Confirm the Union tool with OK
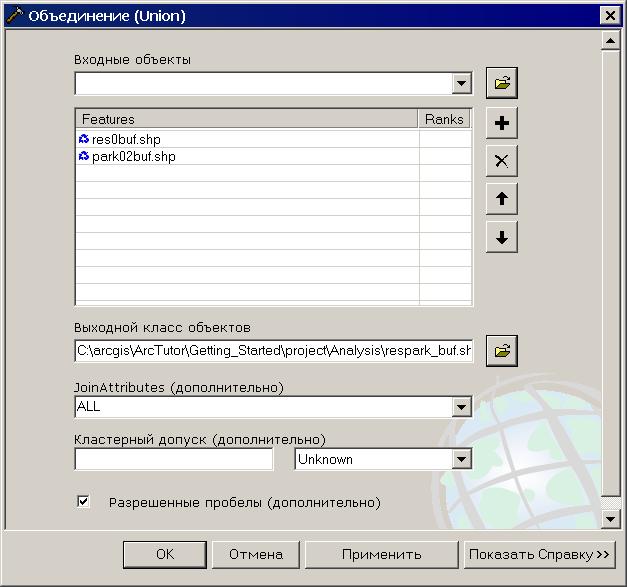627x587 pixels. 165,555
